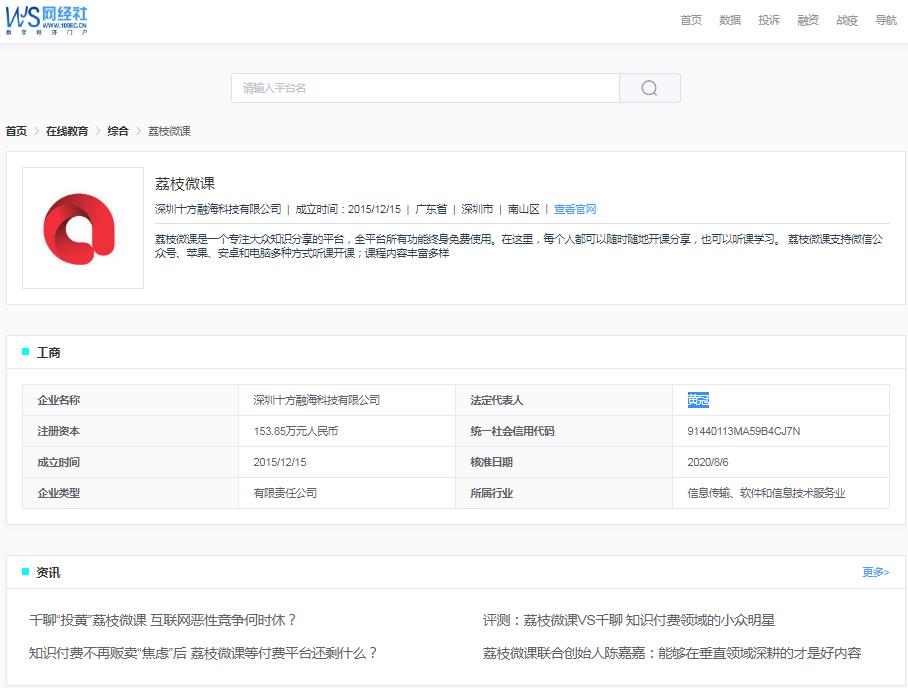The image size is (908, 688).
Task: Select 首页 in the top navigation
Action: (x=690, y=19)
